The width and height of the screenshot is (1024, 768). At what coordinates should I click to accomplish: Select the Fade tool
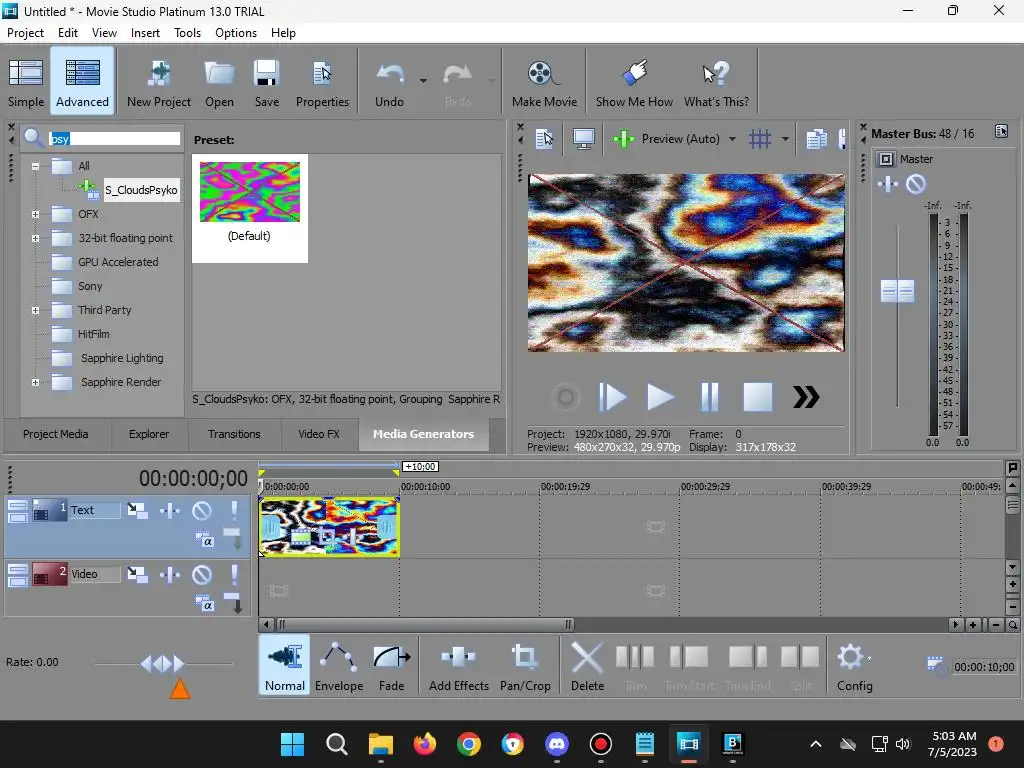pos(391,666)
